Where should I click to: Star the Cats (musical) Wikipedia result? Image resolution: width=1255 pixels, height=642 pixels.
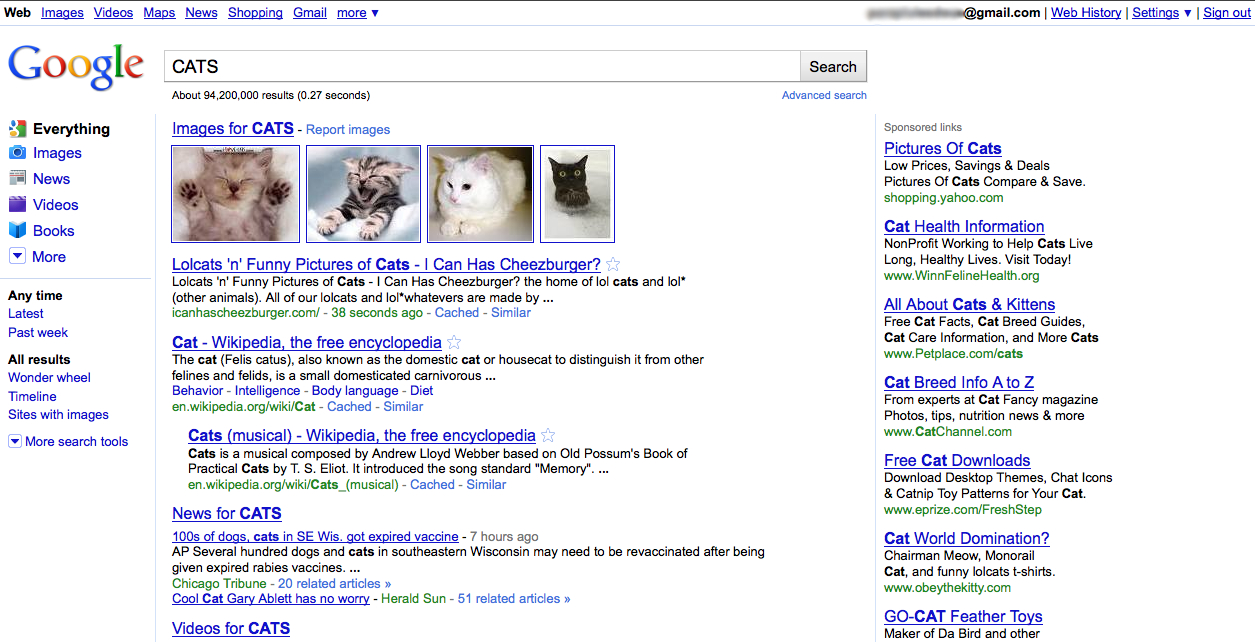tap(548, 436)
